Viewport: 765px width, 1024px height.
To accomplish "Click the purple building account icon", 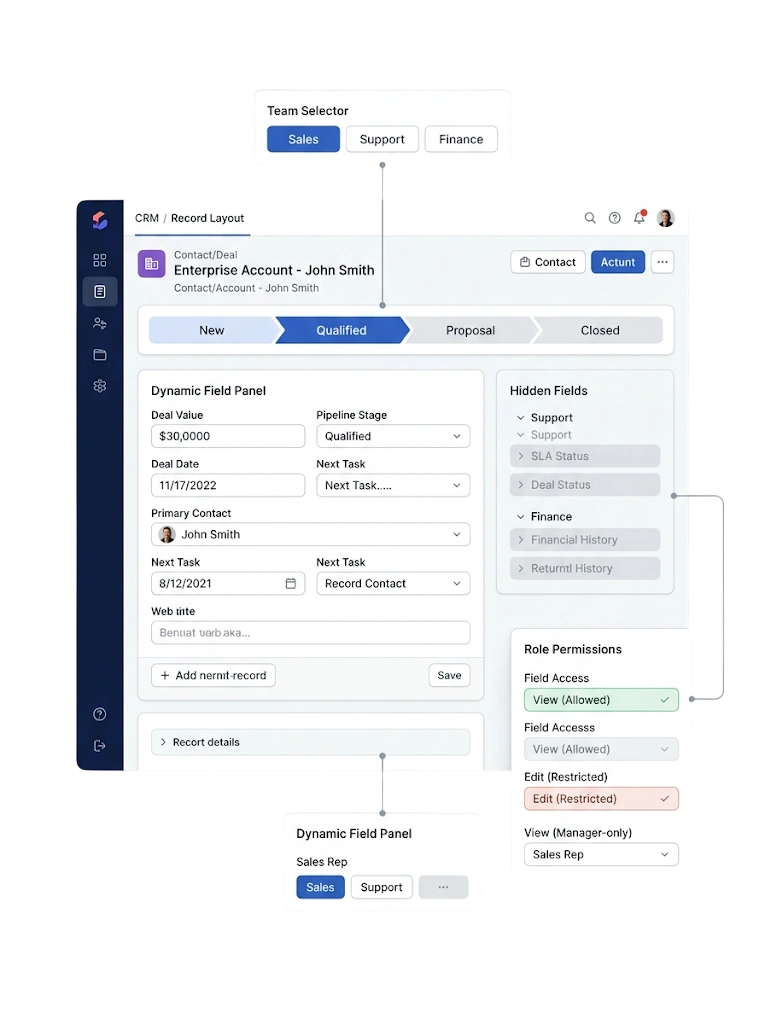I will point(152,264).
